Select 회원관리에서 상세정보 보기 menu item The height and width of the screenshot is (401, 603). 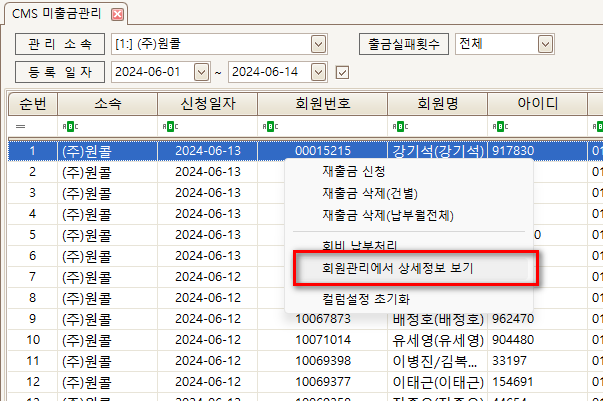pos(397,269)
